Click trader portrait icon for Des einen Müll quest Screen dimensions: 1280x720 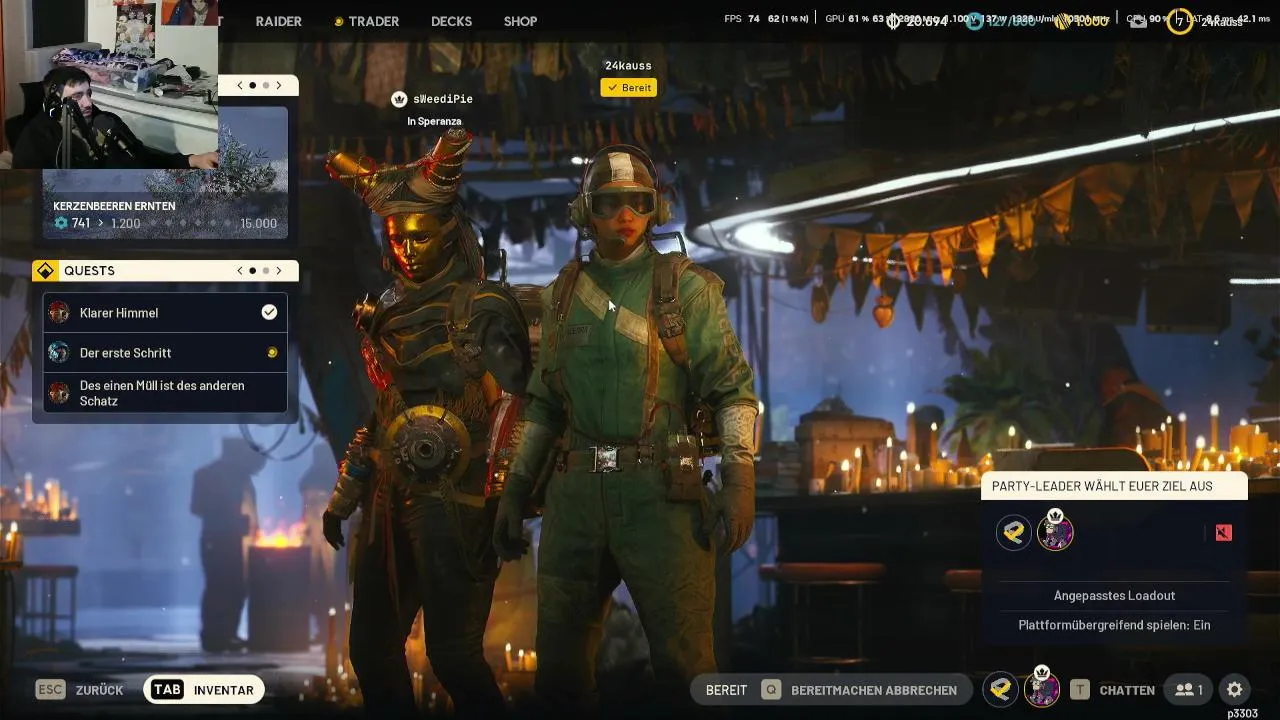pyautogui.click(x=59, y=393)
